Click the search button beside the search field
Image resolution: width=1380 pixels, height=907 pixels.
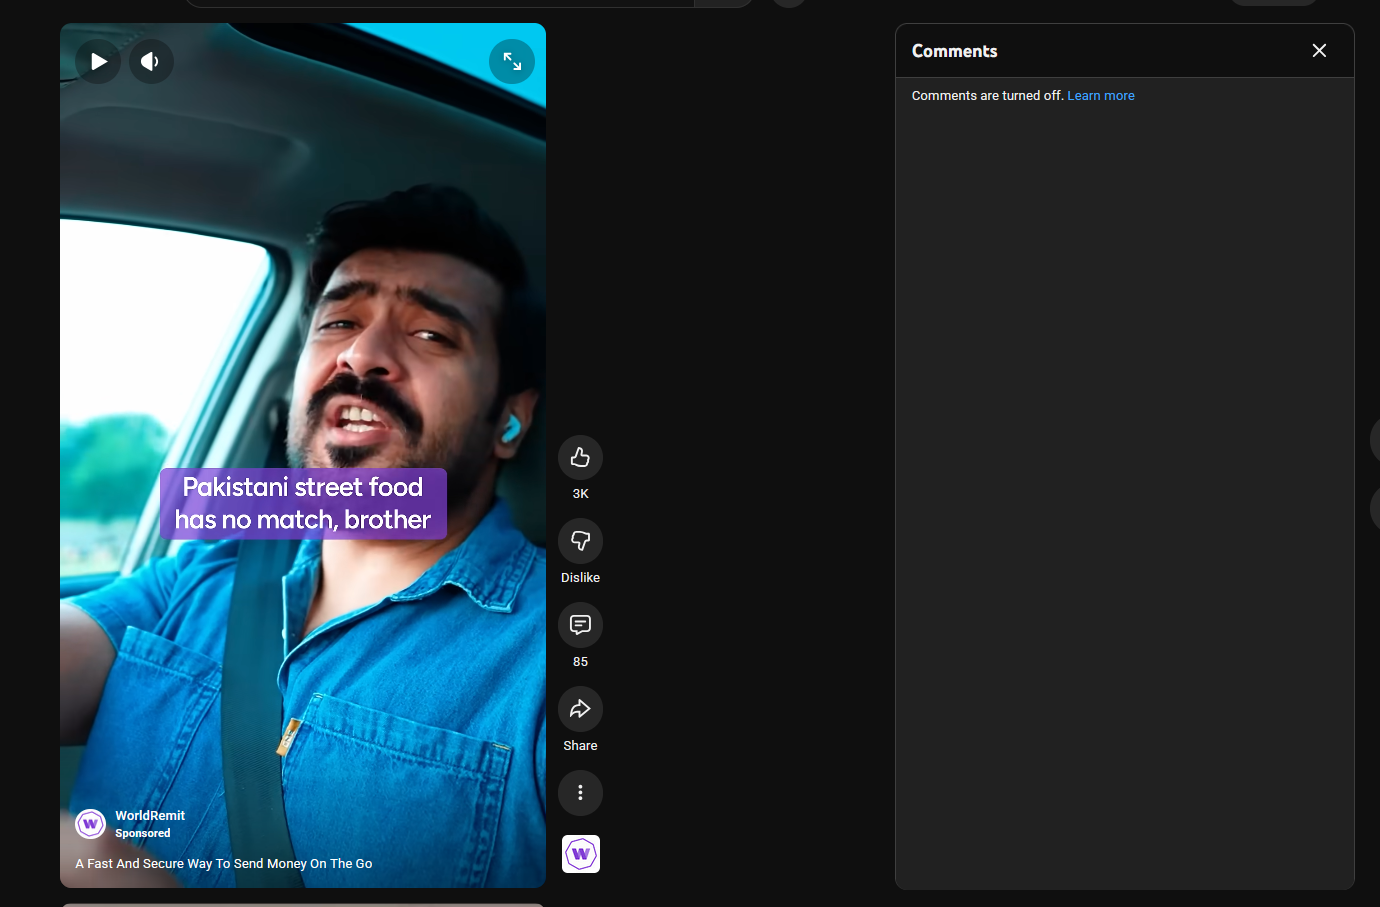[x=724, y=3]
